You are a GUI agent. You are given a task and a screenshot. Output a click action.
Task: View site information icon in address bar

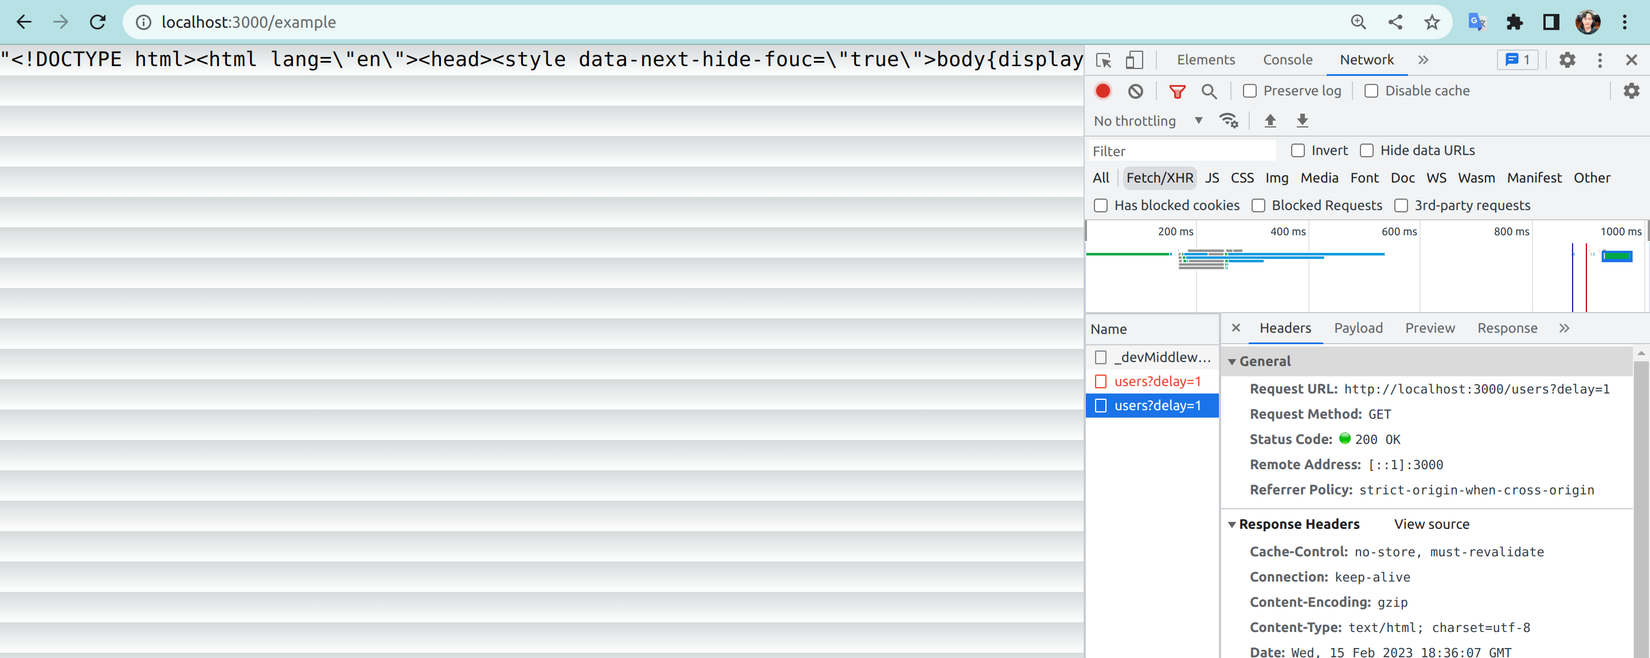143,22
